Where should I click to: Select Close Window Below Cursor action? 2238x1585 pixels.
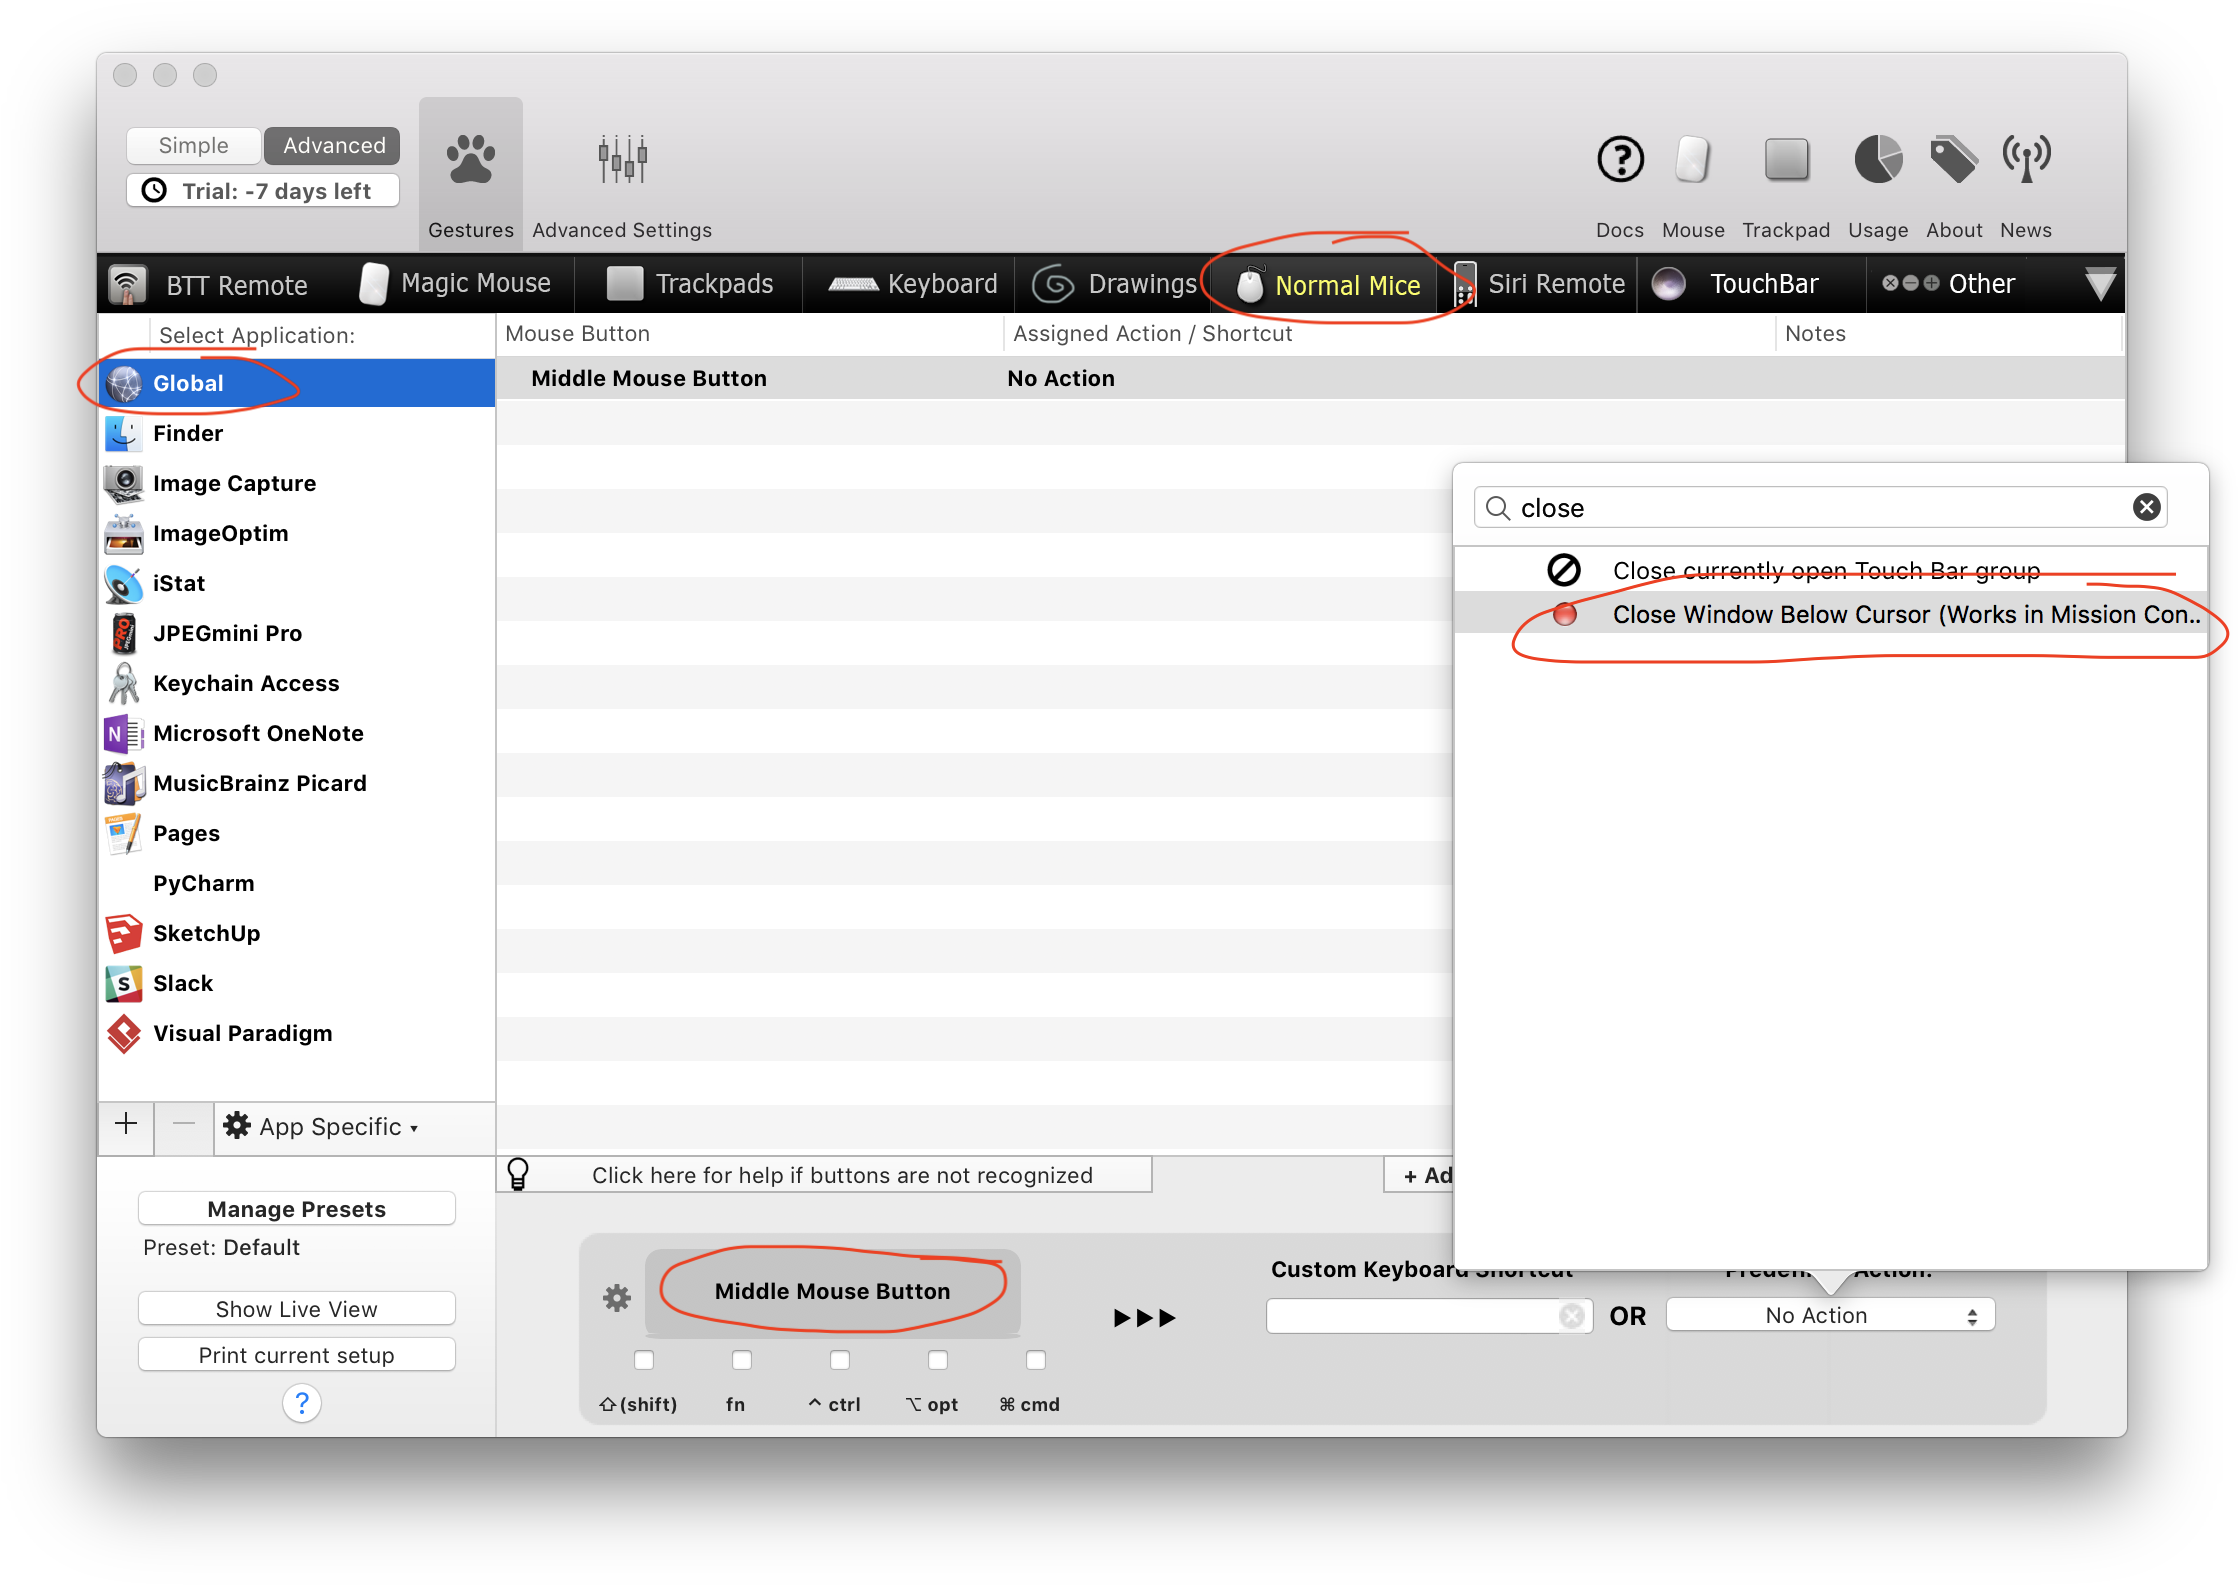click(x=1880, y=615)
